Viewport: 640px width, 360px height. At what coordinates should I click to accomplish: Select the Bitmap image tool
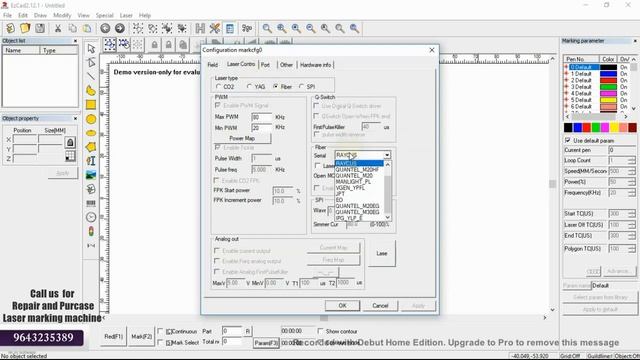tap(91, 175)
